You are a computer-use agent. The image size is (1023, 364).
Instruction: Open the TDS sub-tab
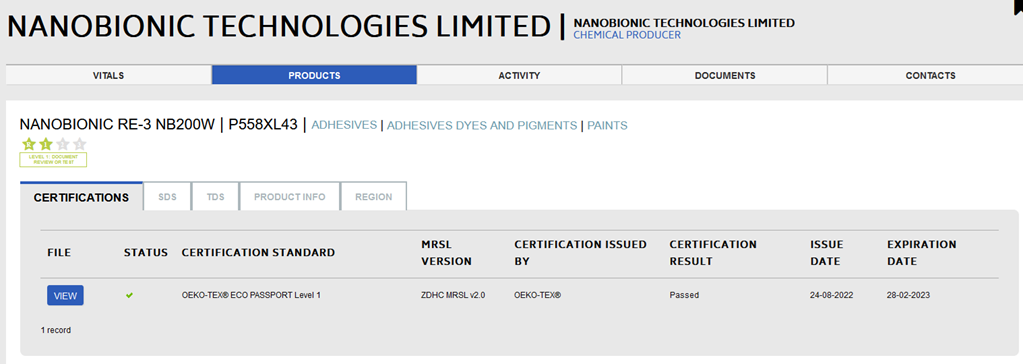pos(216,197)
